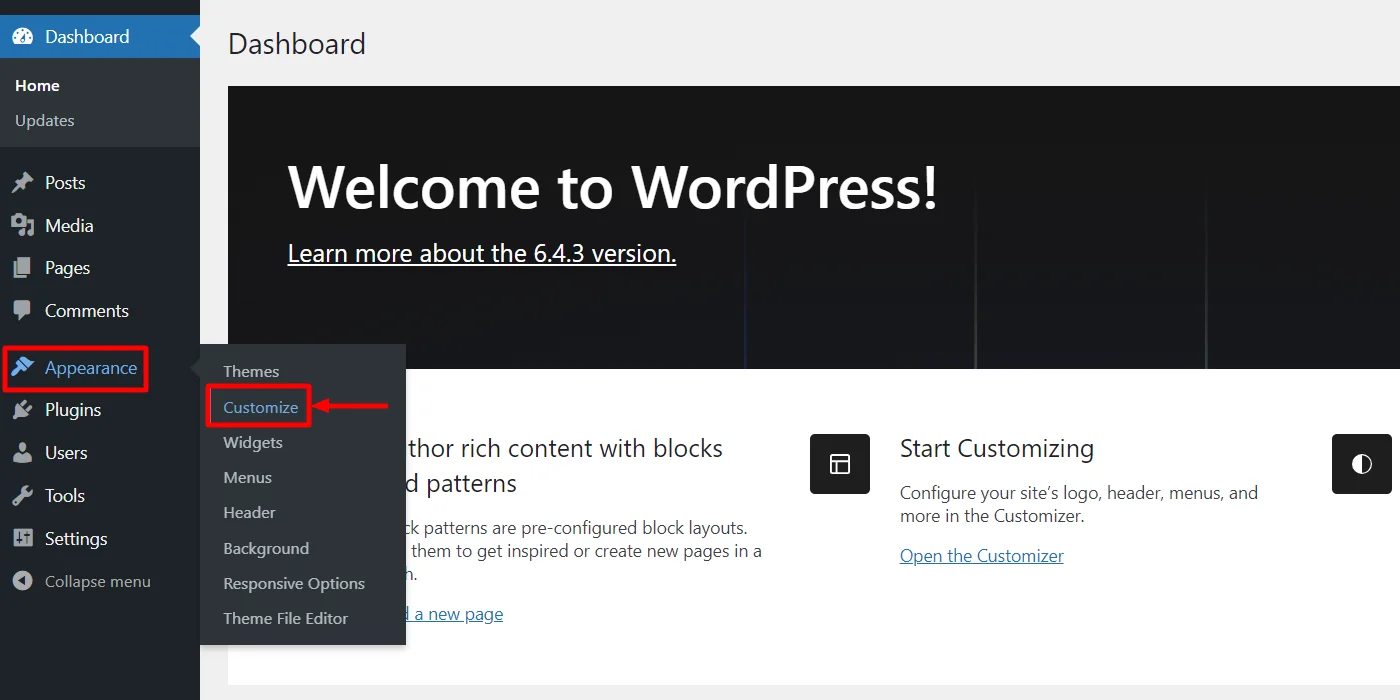Choose Menus in Appearance submenu

click(x=248, y=478)
